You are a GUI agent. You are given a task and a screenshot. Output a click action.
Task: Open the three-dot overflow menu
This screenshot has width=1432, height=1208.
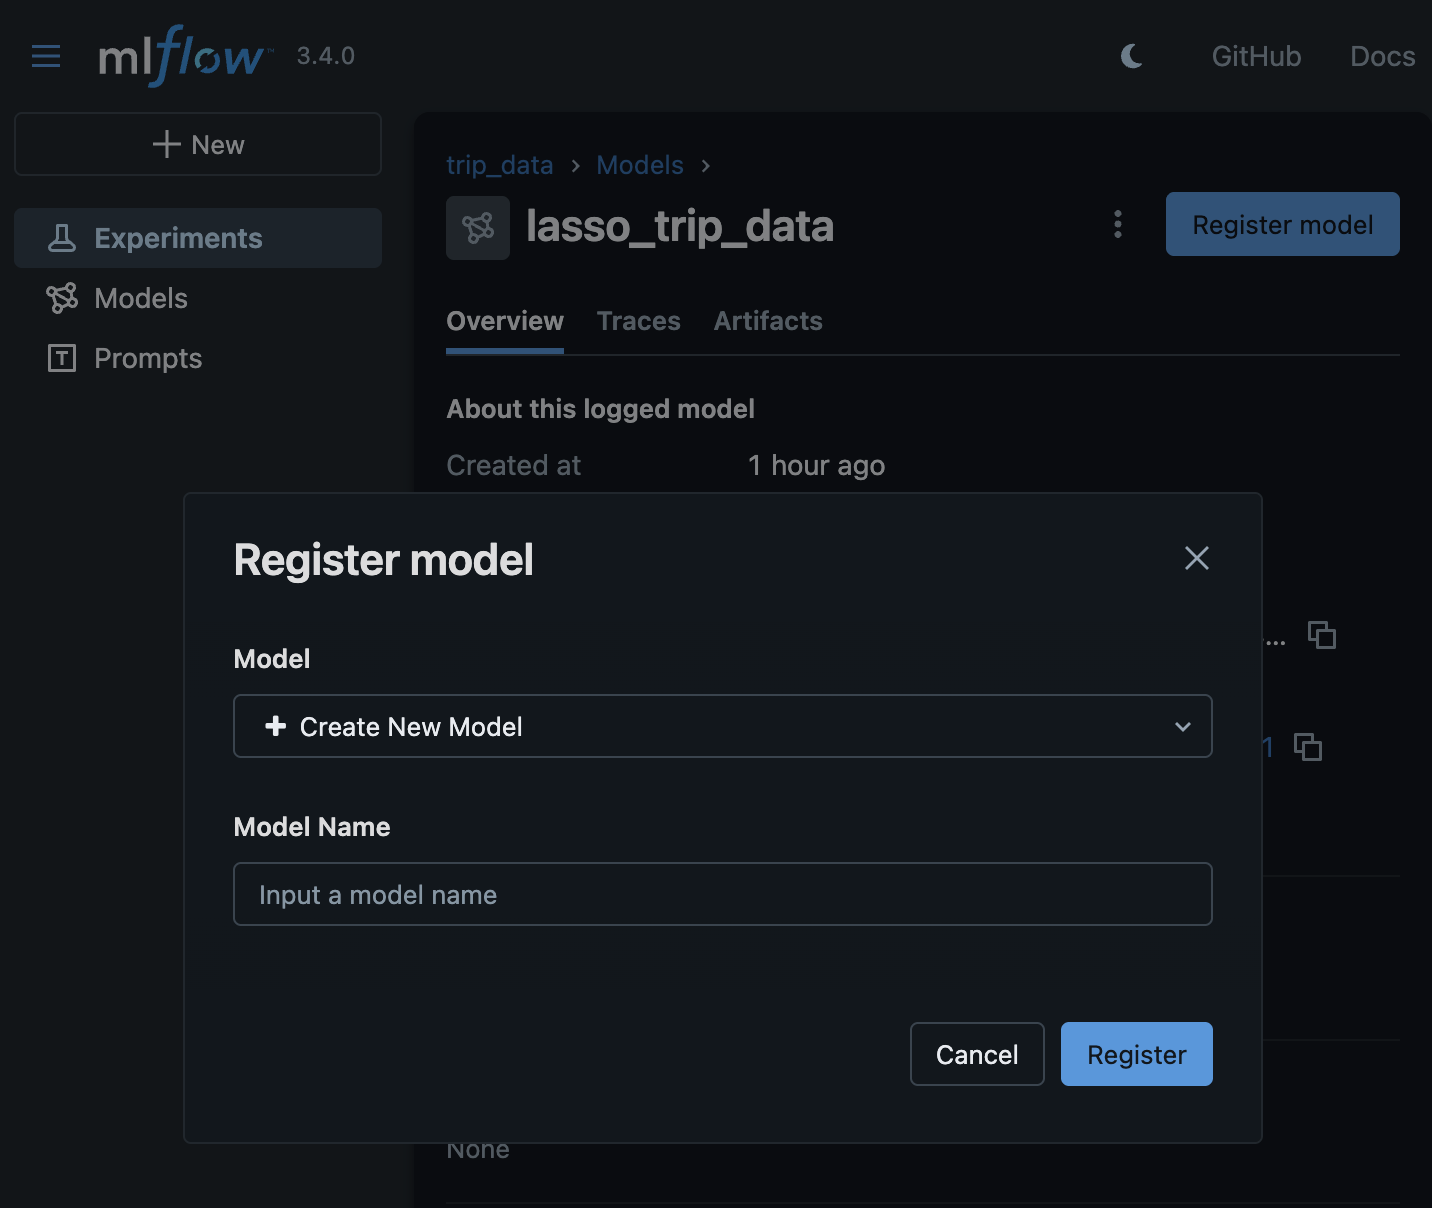(1118, 224)
